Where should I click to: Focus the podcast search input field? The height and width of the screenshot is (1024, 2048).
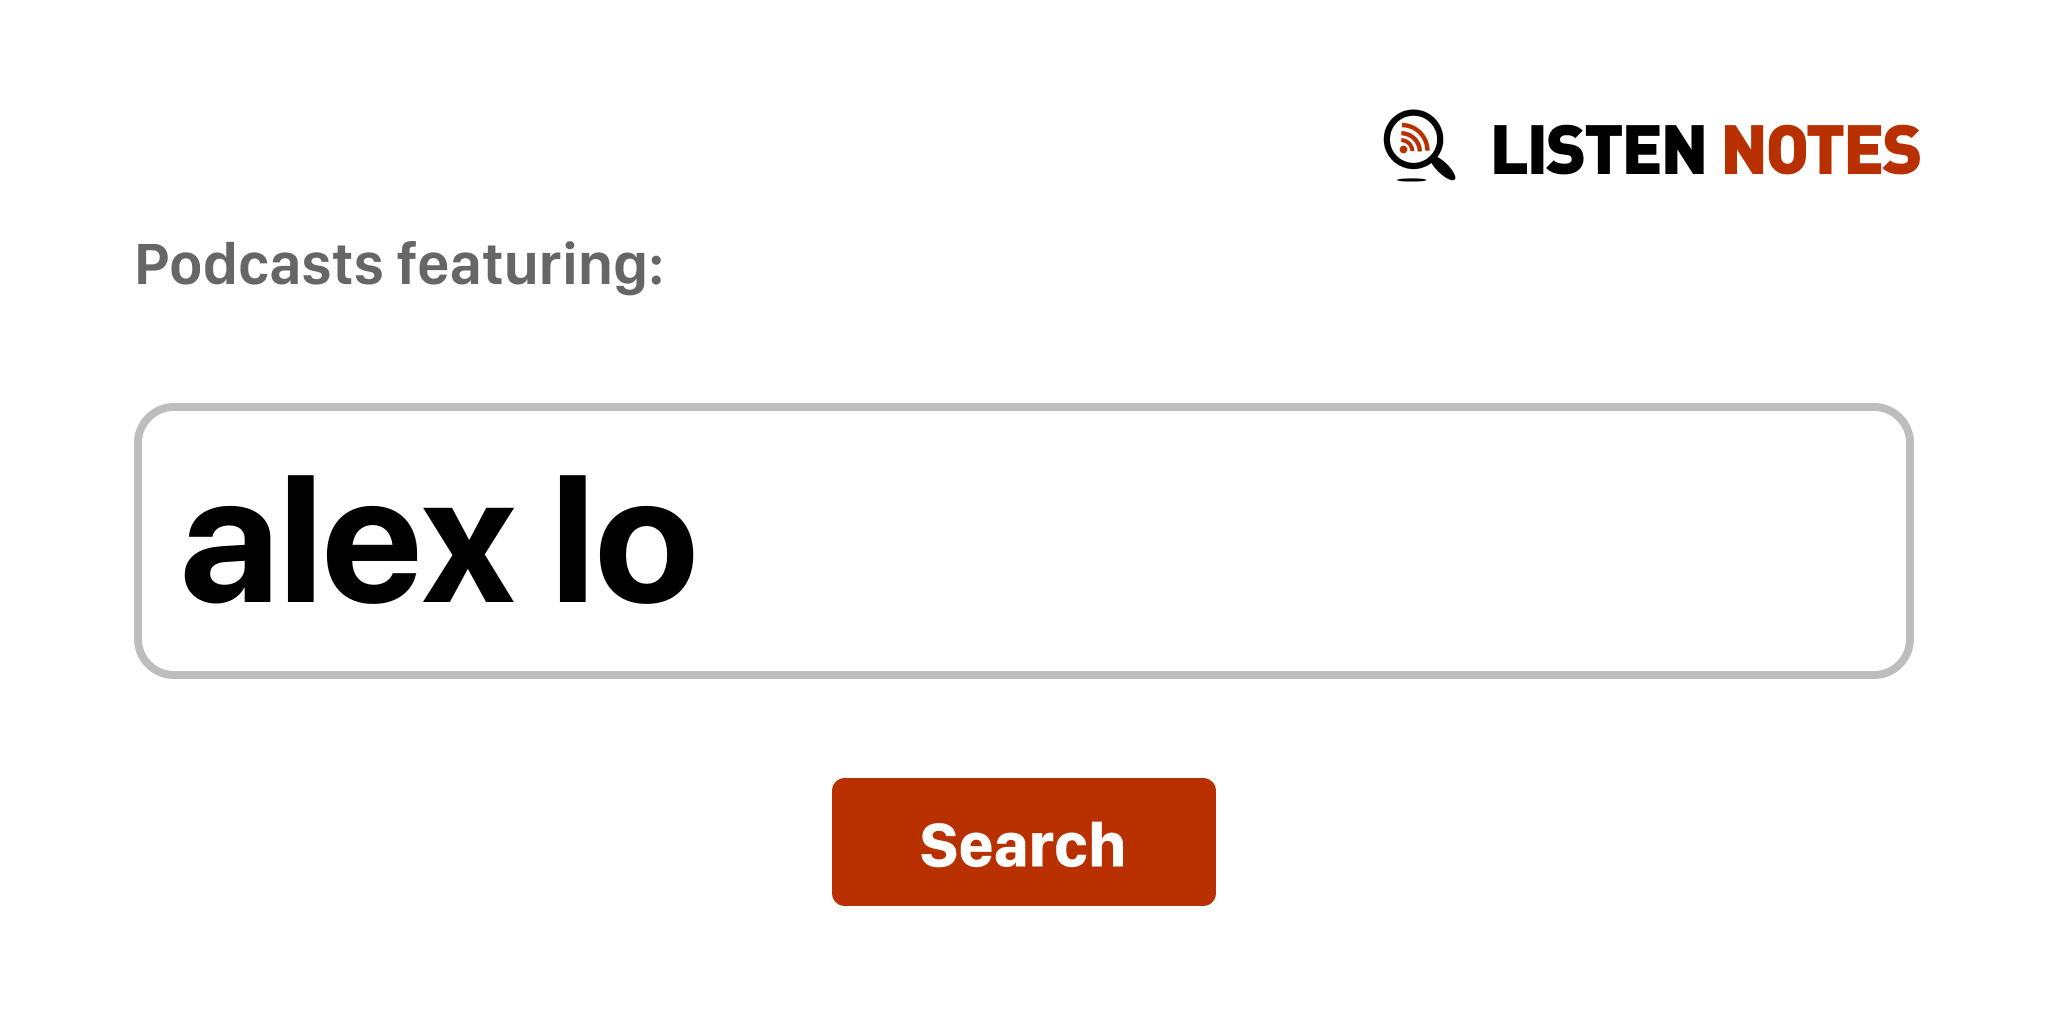click(1023, 541)
